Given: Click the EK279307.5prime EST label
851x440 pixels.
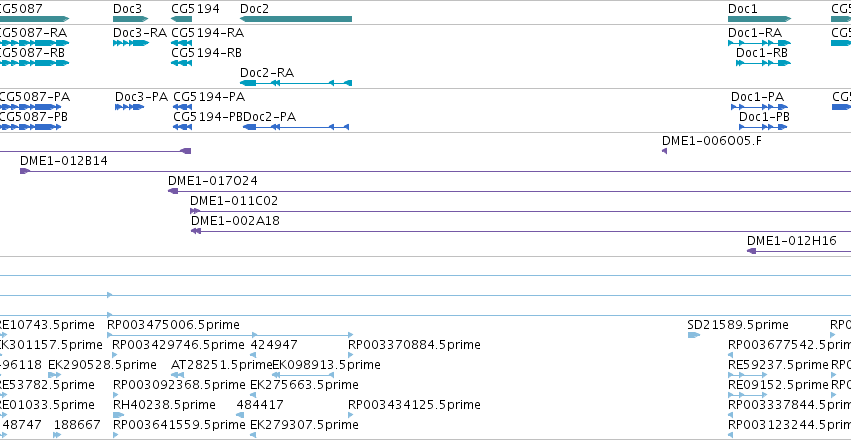Looking at the screenshot, I should [x=304, y=425].
